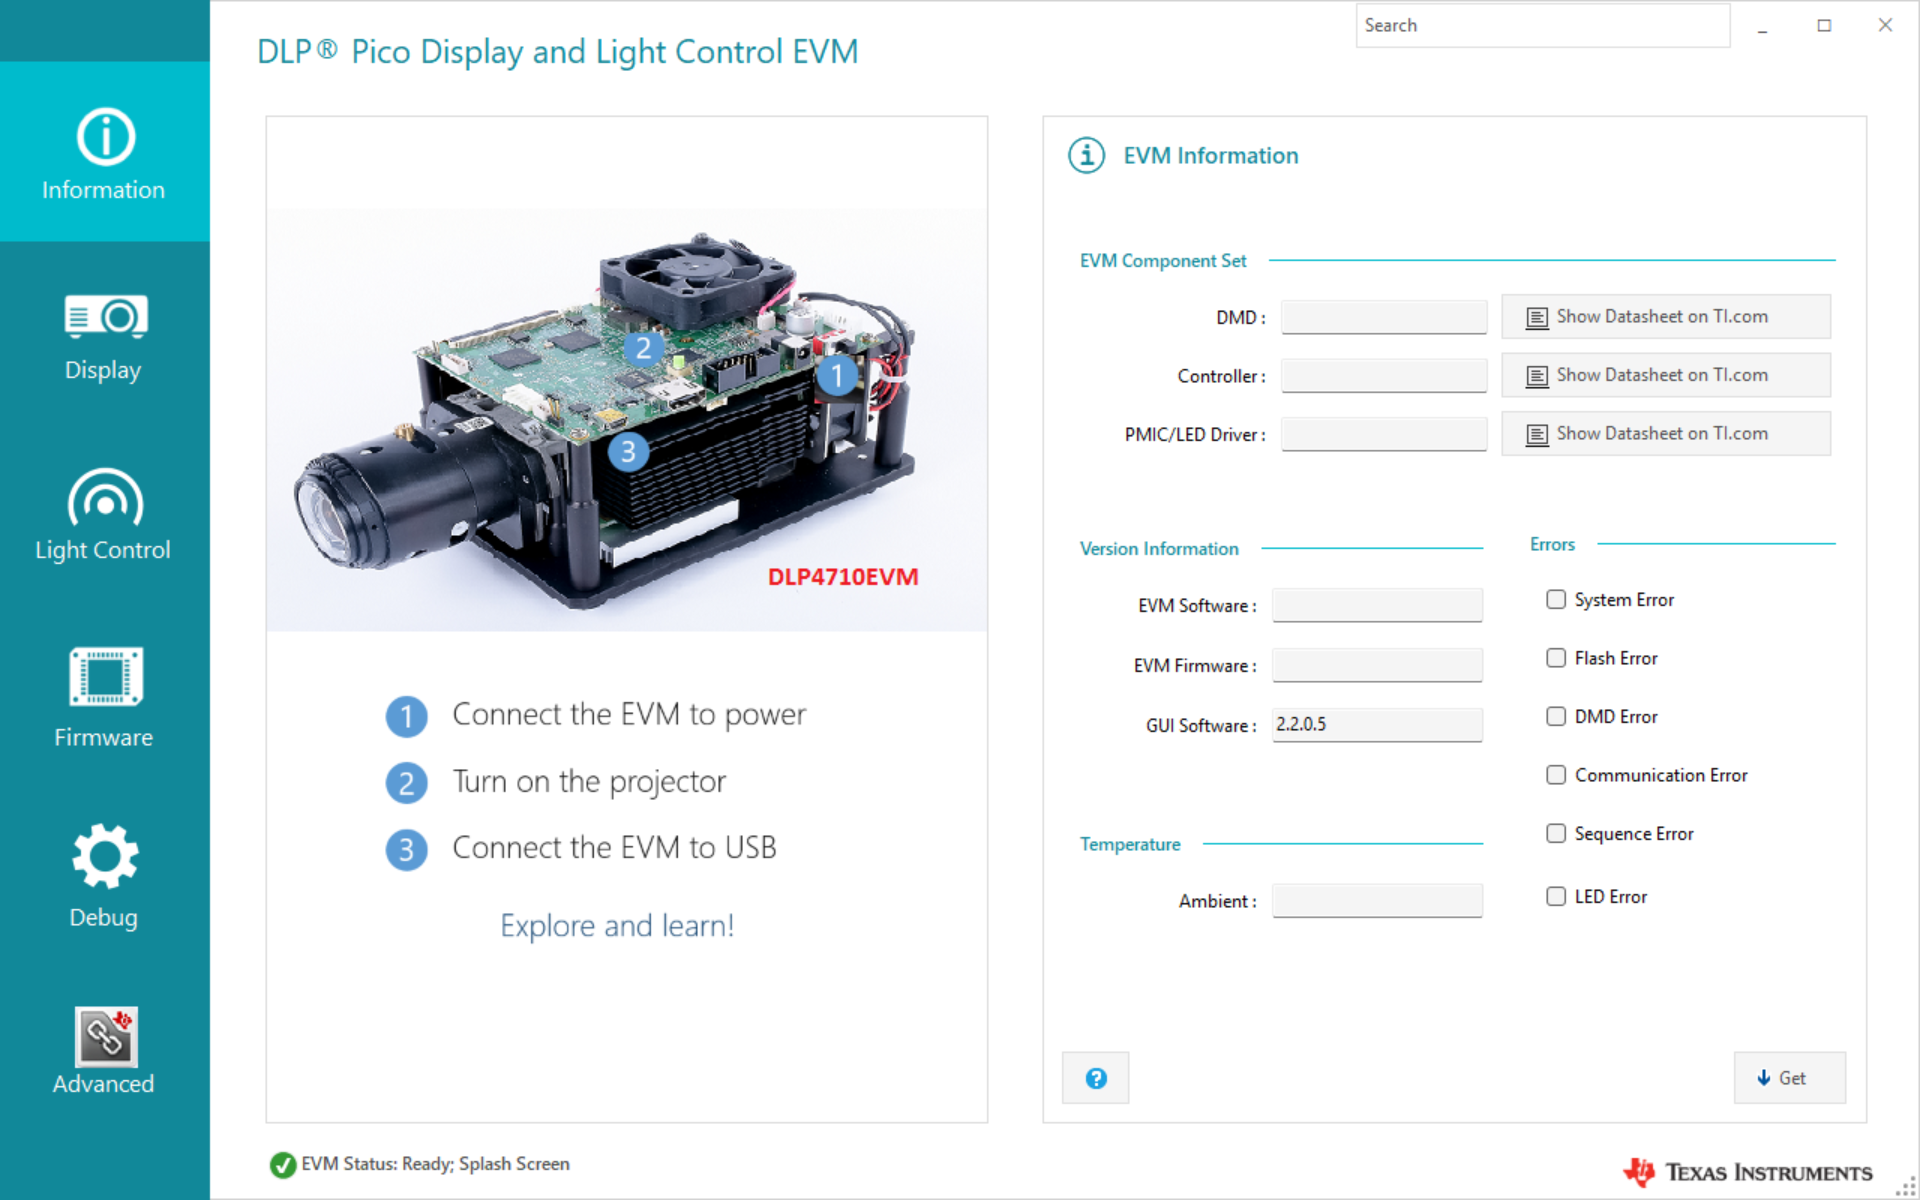Click the GUI Software field showing 2.2.0.5
Image resolution: width=1920 pixels, height=1200 pixels.
[x=1377, y=725]
